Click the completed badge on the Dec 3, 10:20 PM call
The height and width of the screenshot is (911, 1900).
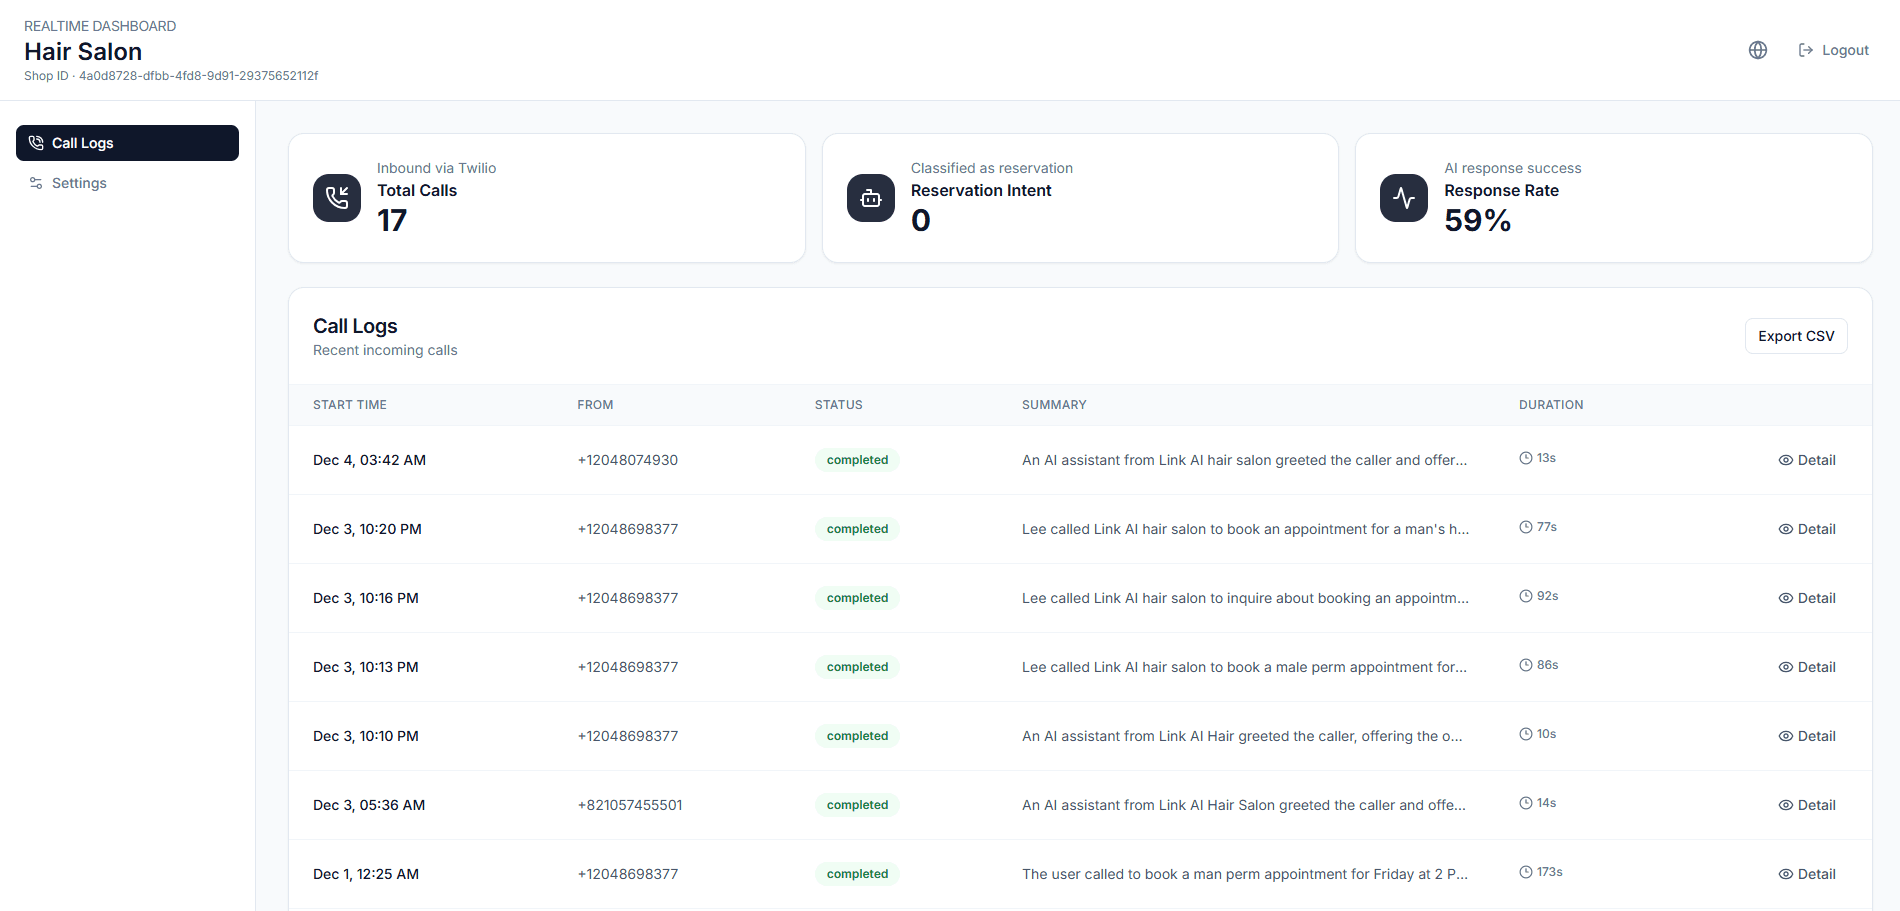tap(857, 528)
